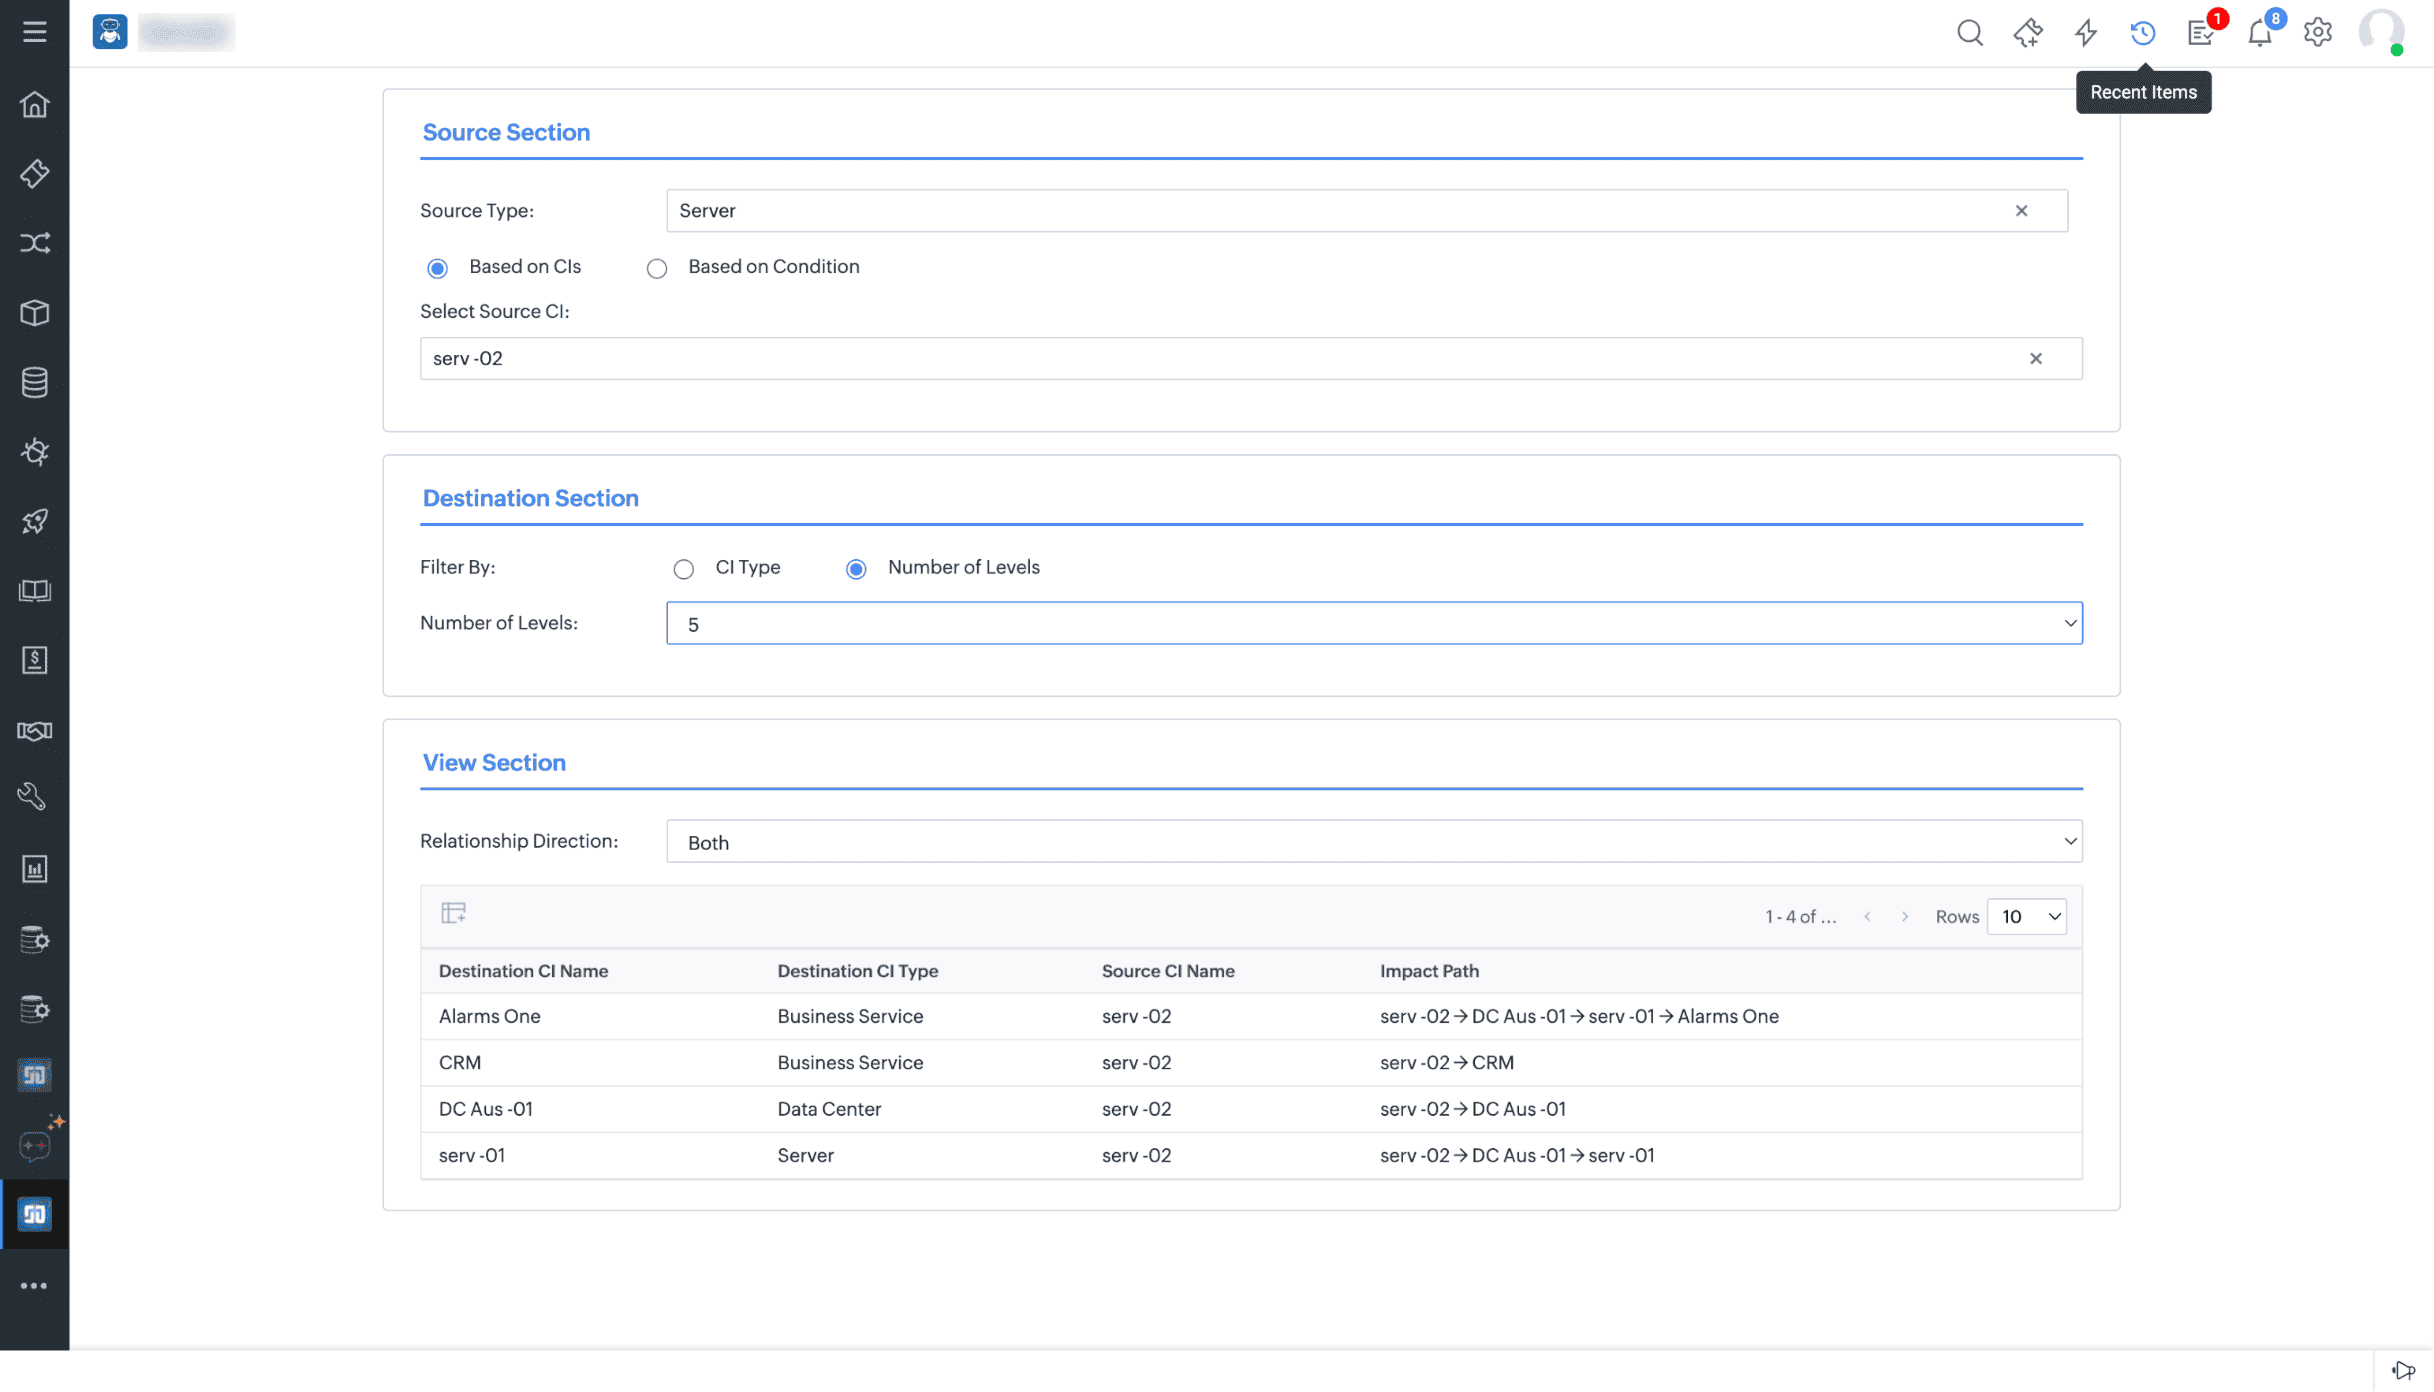The height and width of the screenshot is (1392, 2434).
Task: Open the Recent Items clock icon
Action: pyautogui.click(x=2142, y=32)
